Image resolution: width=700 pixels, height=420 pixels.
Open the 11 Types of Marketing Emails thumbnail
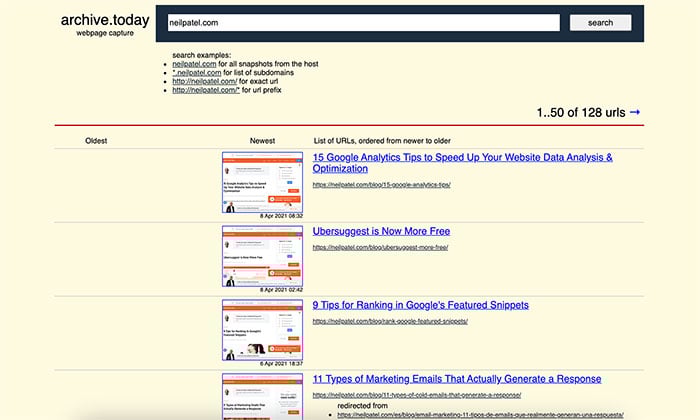[x=262, y=397]
